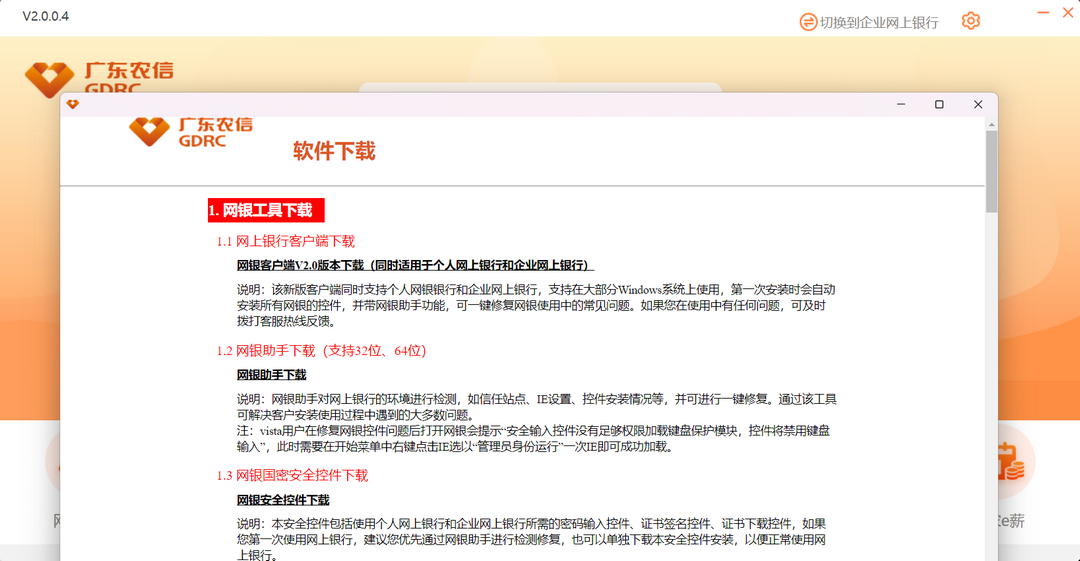Close the software download dialog
The width and height of the screenshot is (1080, 561).
[978, 104]
